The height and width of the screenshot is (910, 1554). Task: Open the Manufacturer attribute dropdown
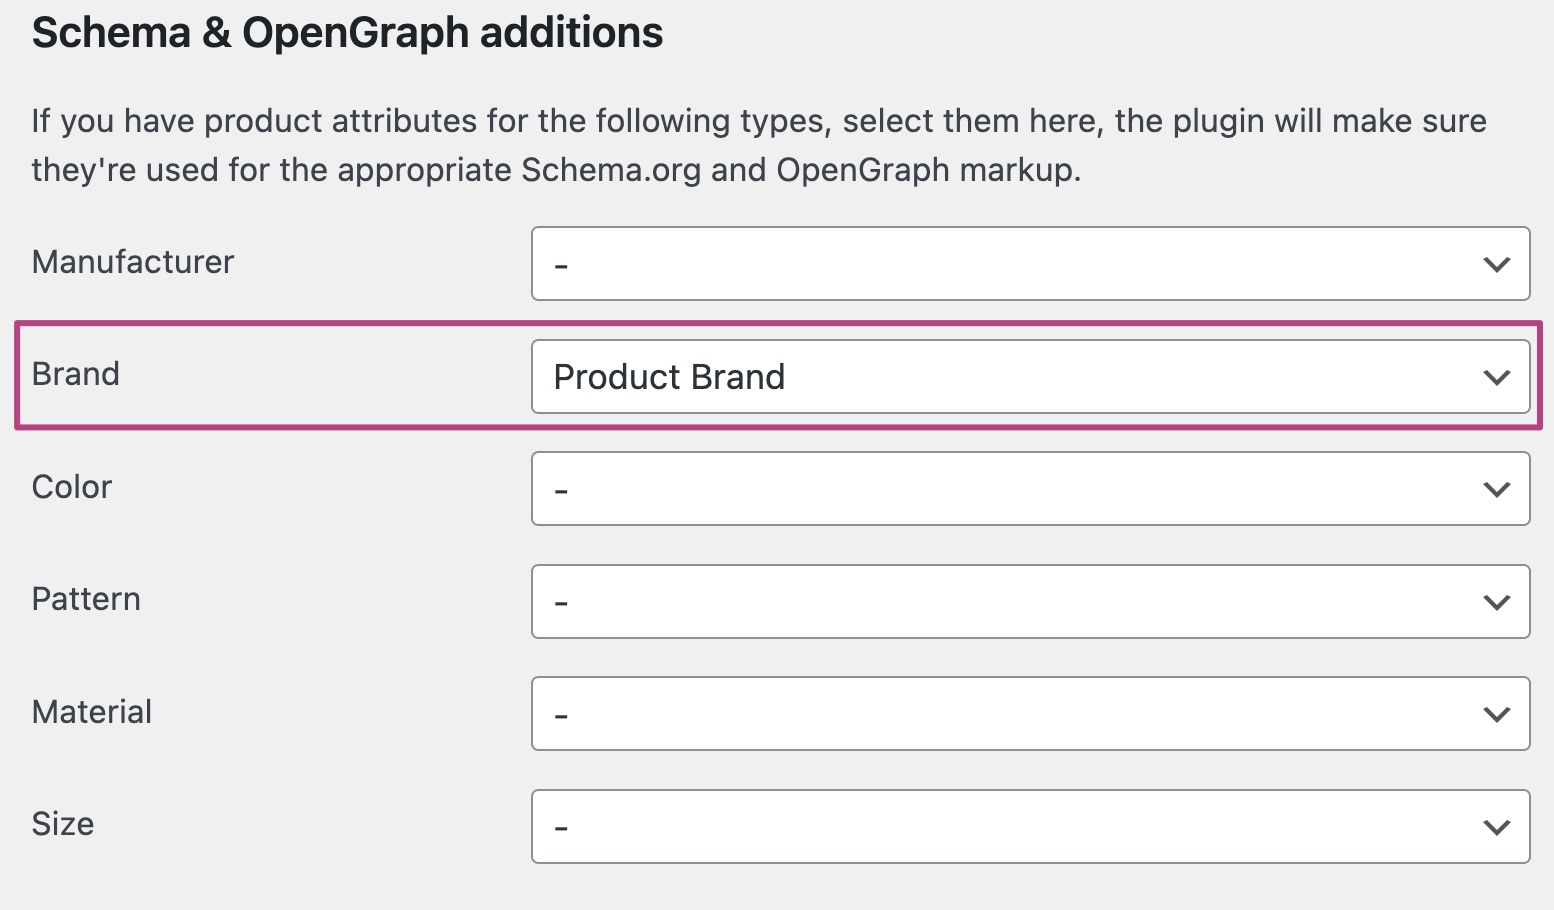point(1030,264)
